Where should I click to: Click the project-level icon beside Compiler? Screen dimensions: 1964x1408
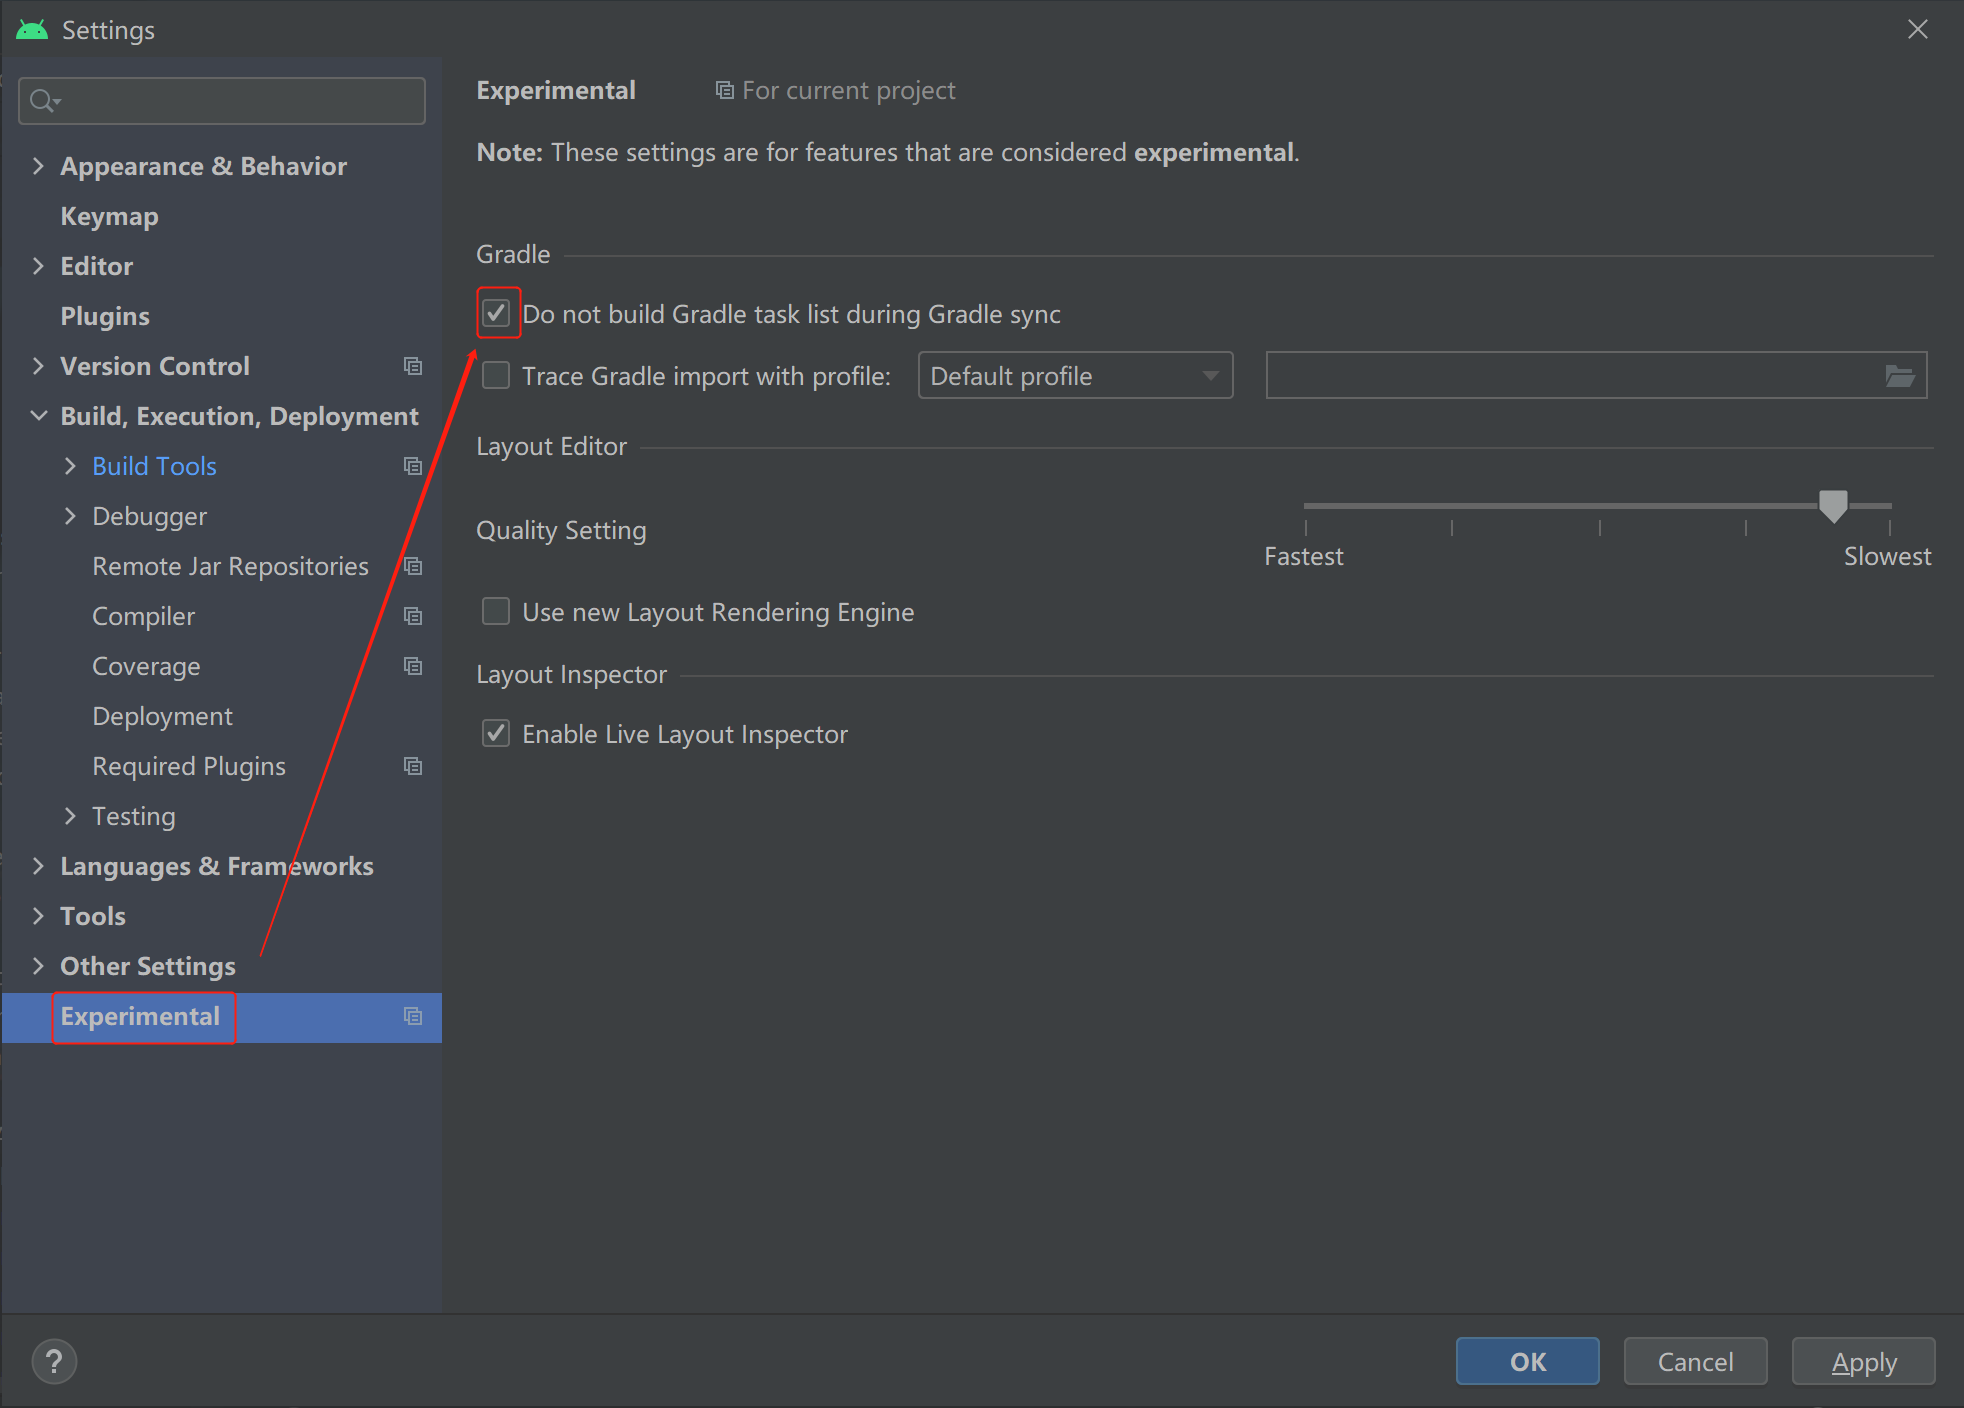pyautogui.click(x=413, y=616)
